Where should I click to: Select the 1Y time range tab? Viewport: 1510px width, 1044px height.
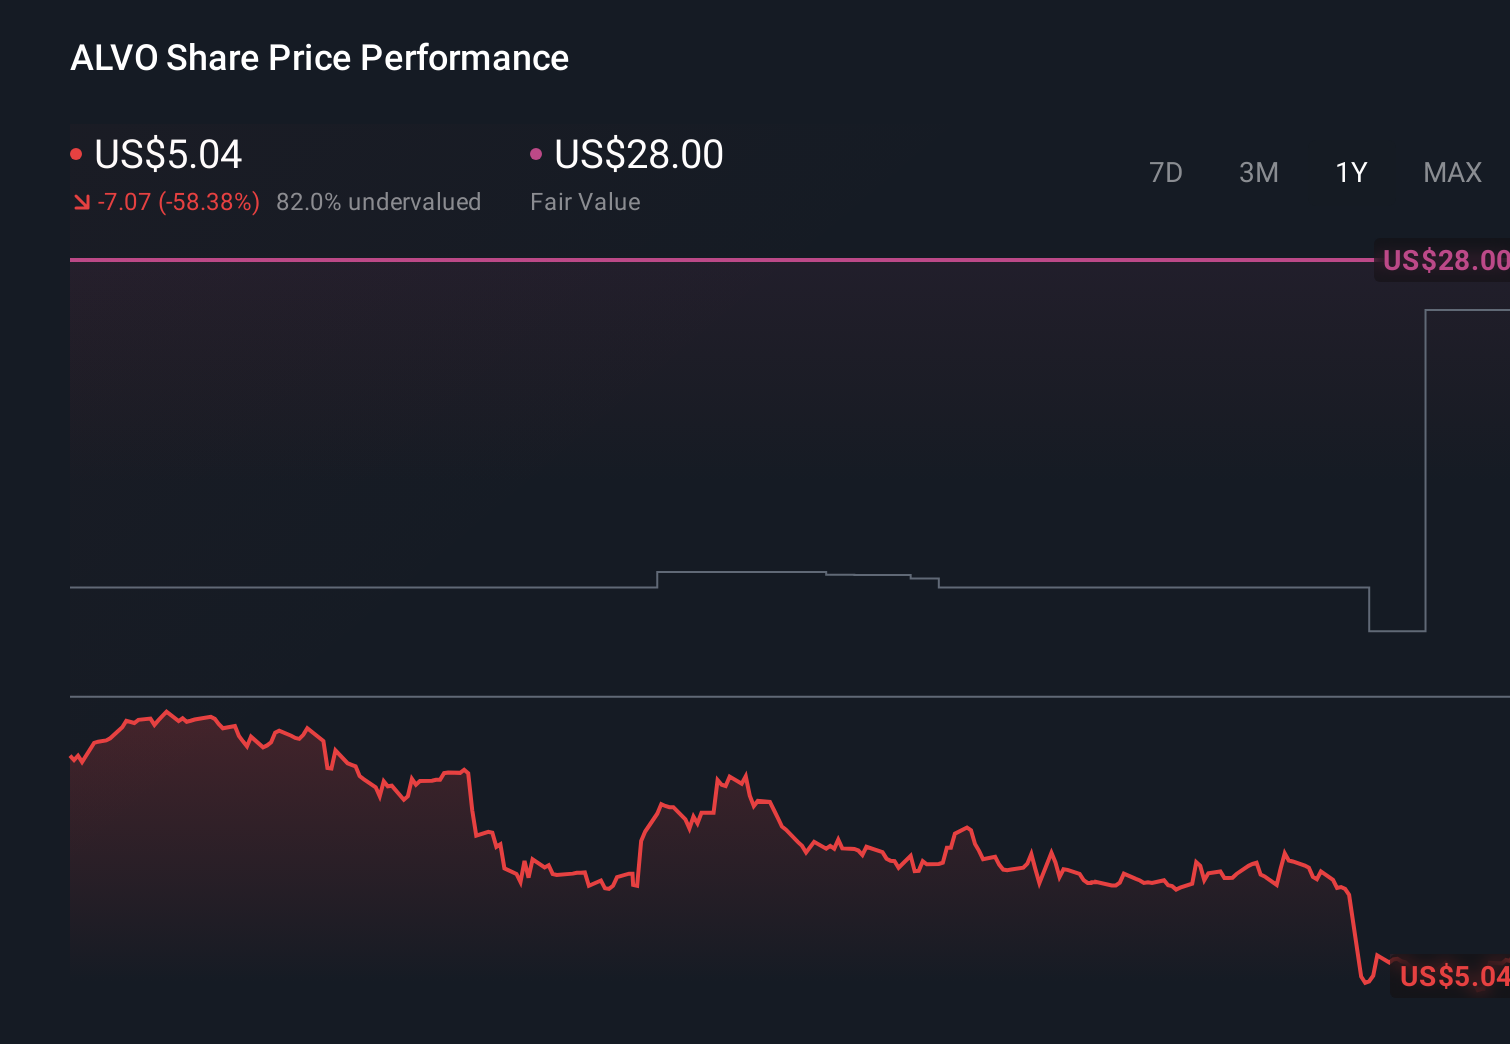(x=1350, y=172)
